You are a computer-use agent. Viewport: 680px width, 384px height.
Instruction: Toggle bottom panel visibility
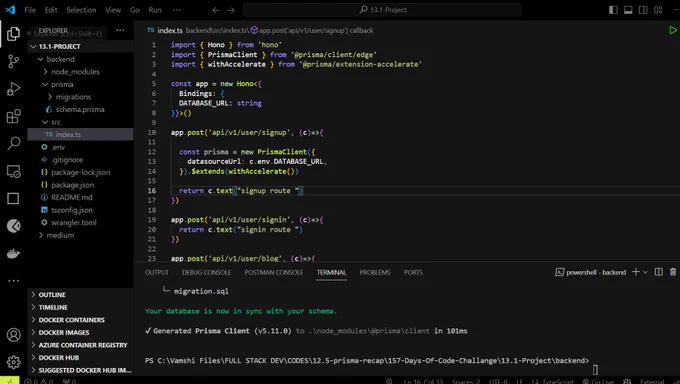(x=628, y=10)
